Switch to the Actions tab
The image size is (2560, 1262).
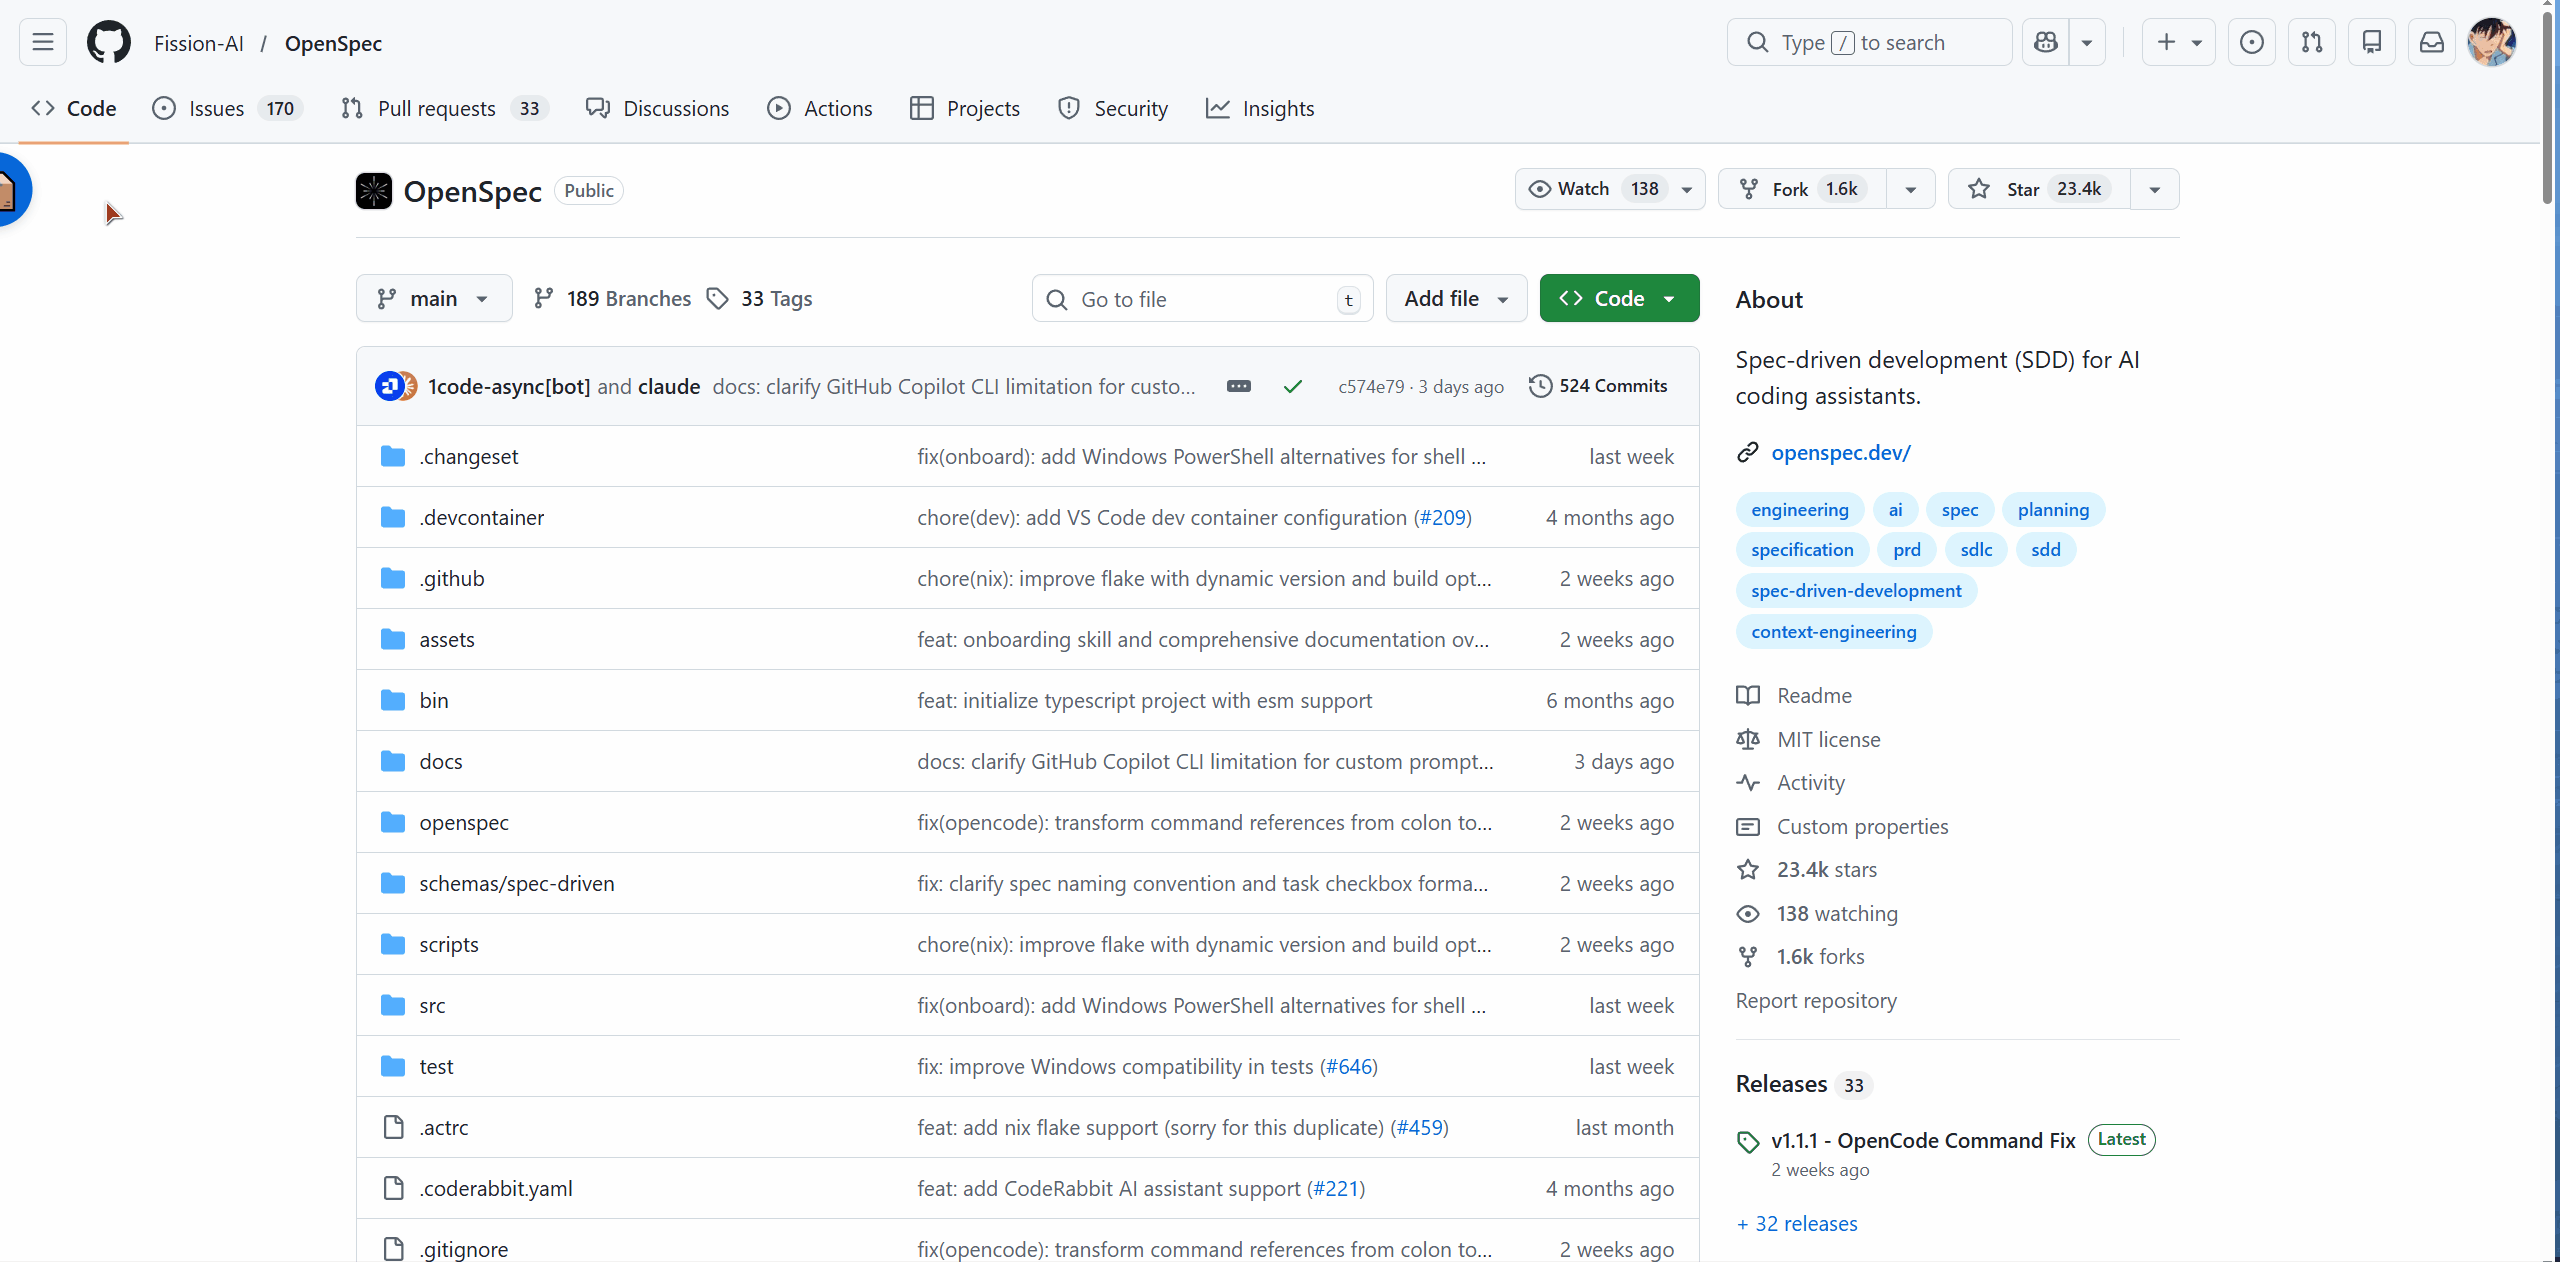pyautogui.click(x=819, y=108)
